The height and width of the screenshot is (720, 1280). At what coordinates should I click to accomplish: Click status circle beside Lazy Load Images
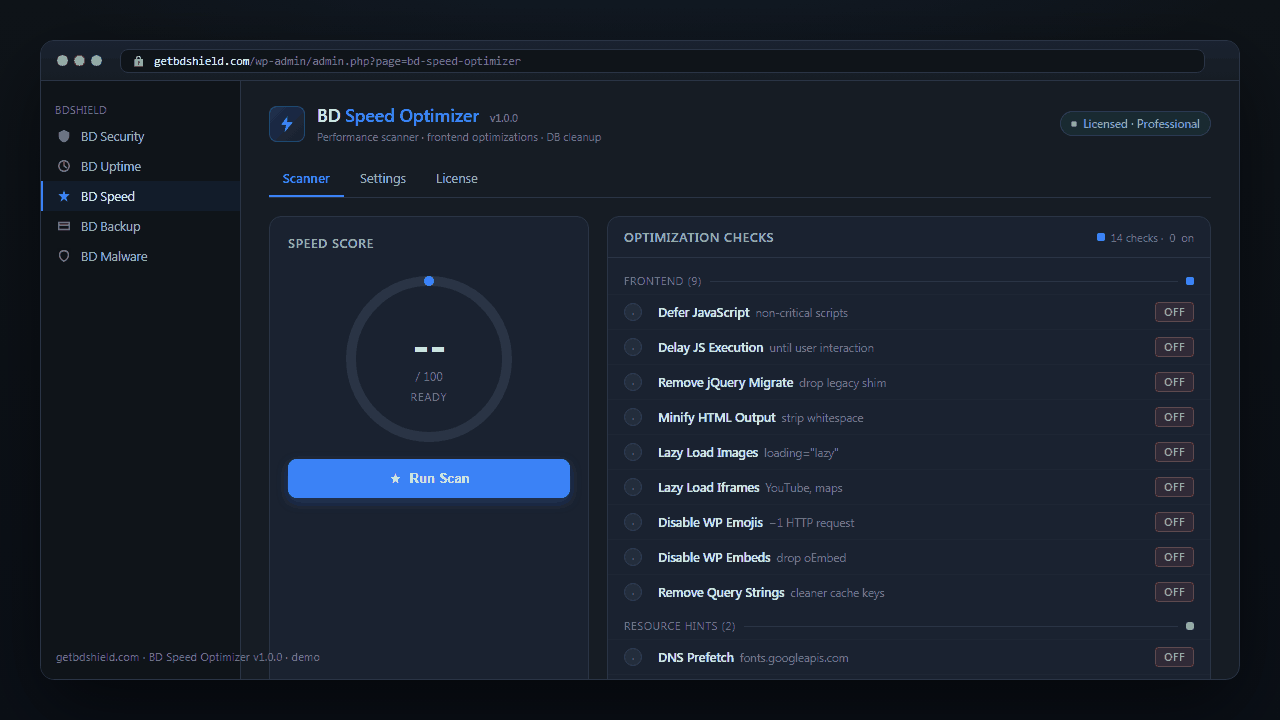[x=633, y=452]
